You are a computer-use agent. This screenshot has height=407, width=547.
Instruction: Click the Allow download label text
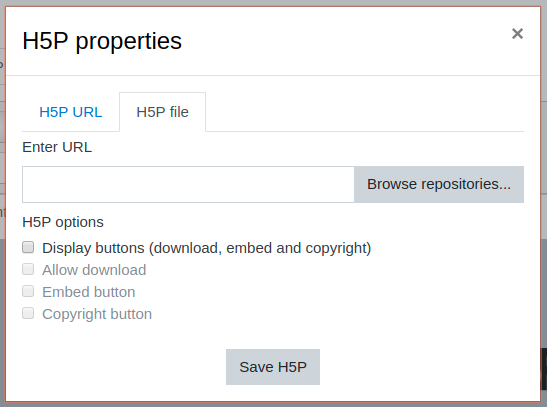(94, 270)
